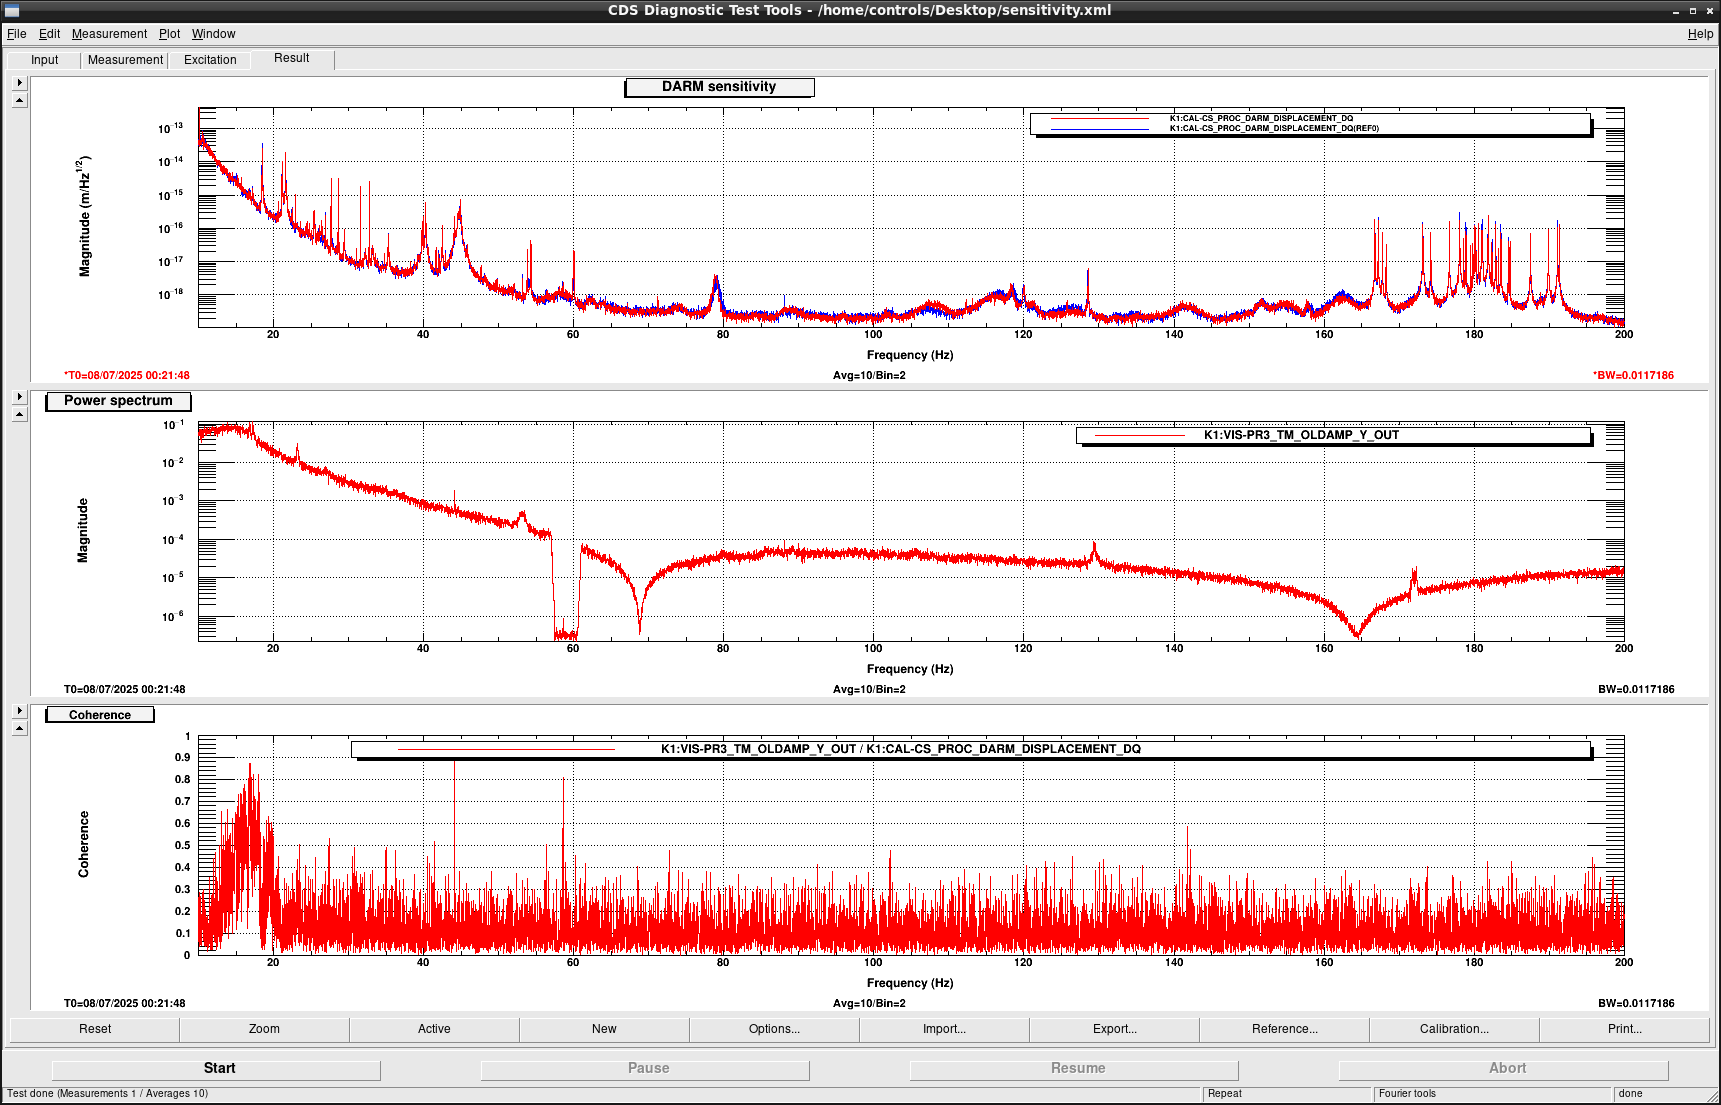Viewport: 1721px width, 1105px height.
Task: Click up arrow beside DARM sensitivity plot
Action: tap(19, 101)
